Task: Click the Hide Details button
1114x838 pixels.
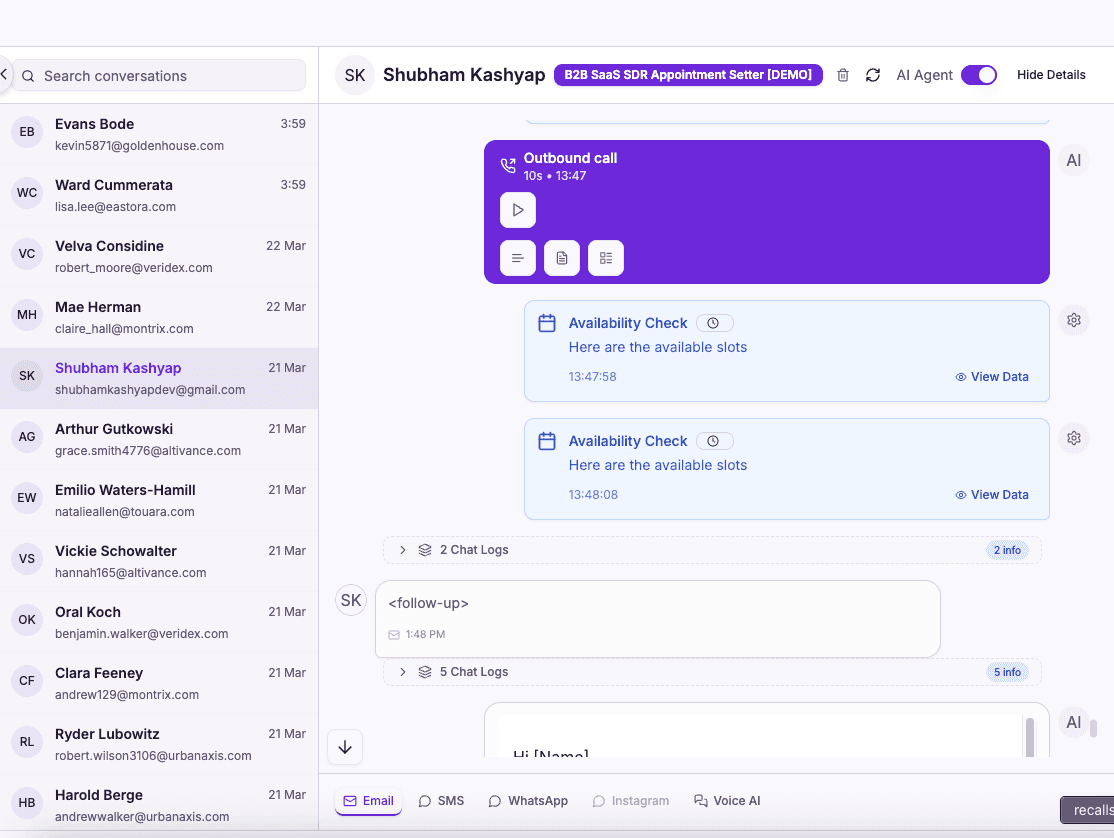Action: 1051,74
